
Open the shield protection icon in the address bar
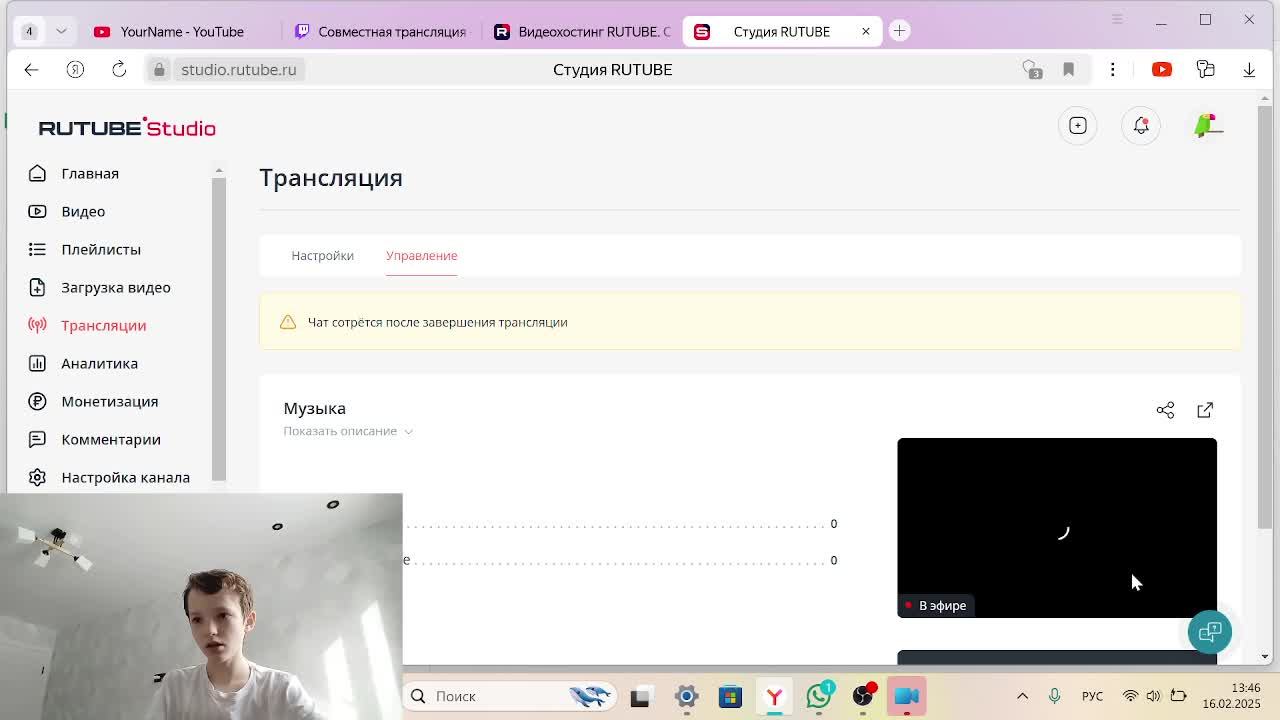click(x=1031, y=69)
